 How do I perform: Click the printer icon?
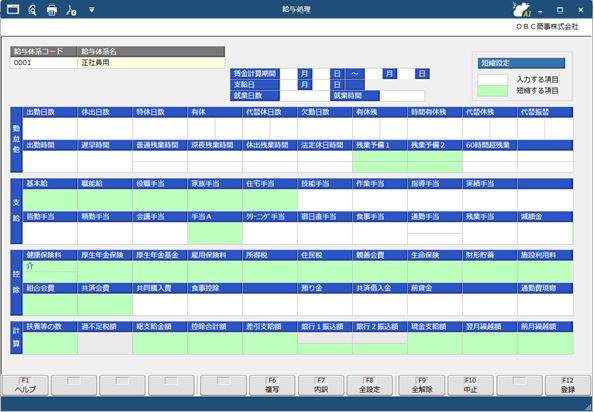tap(52, 9)
